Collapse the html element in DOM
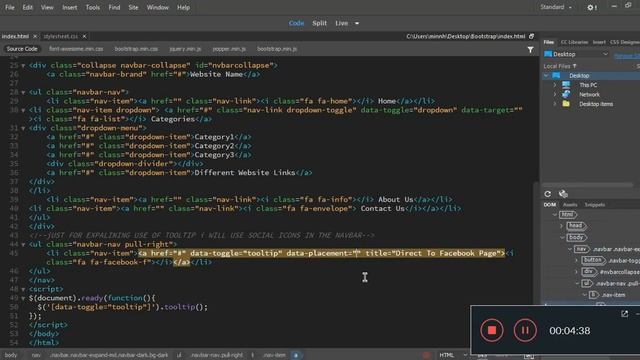This screenshot has width=640, height=360. click(x=555, y=214)
